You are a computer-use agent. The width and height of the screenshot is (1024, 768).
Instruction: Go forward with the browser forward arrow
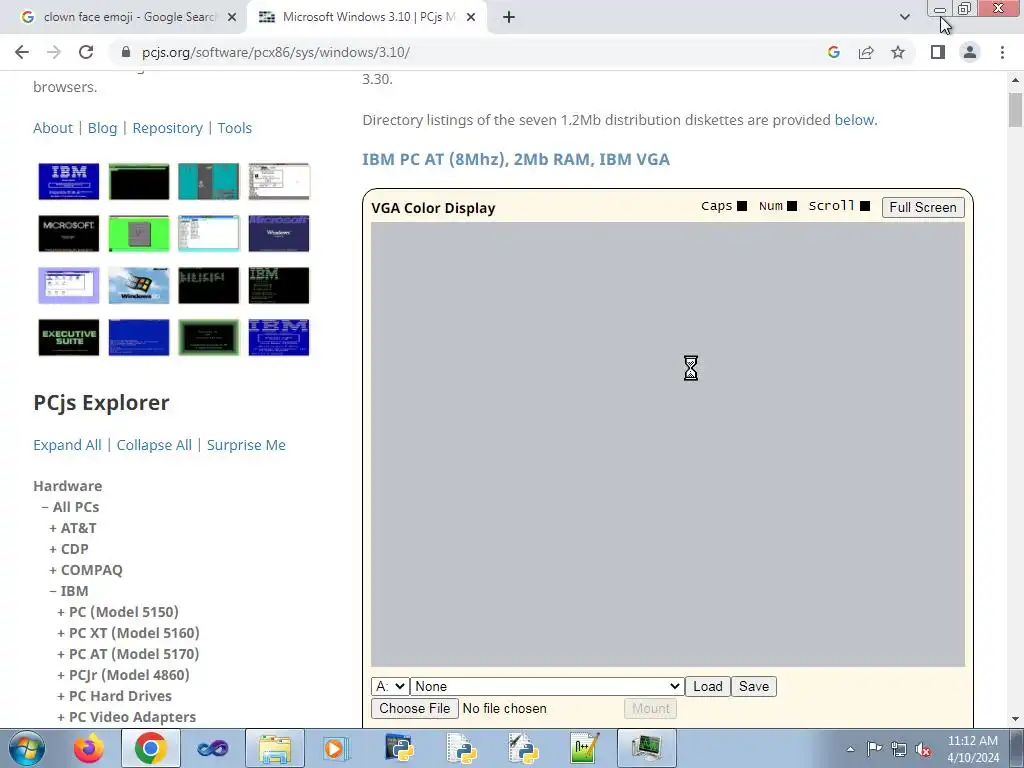[x=54, y=52]
